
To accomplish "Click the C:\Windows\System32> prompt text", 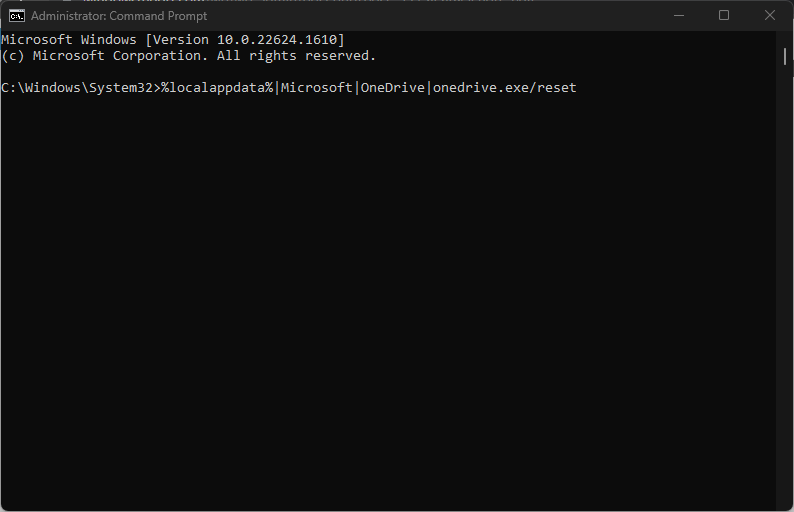I will tap(81, 88).
